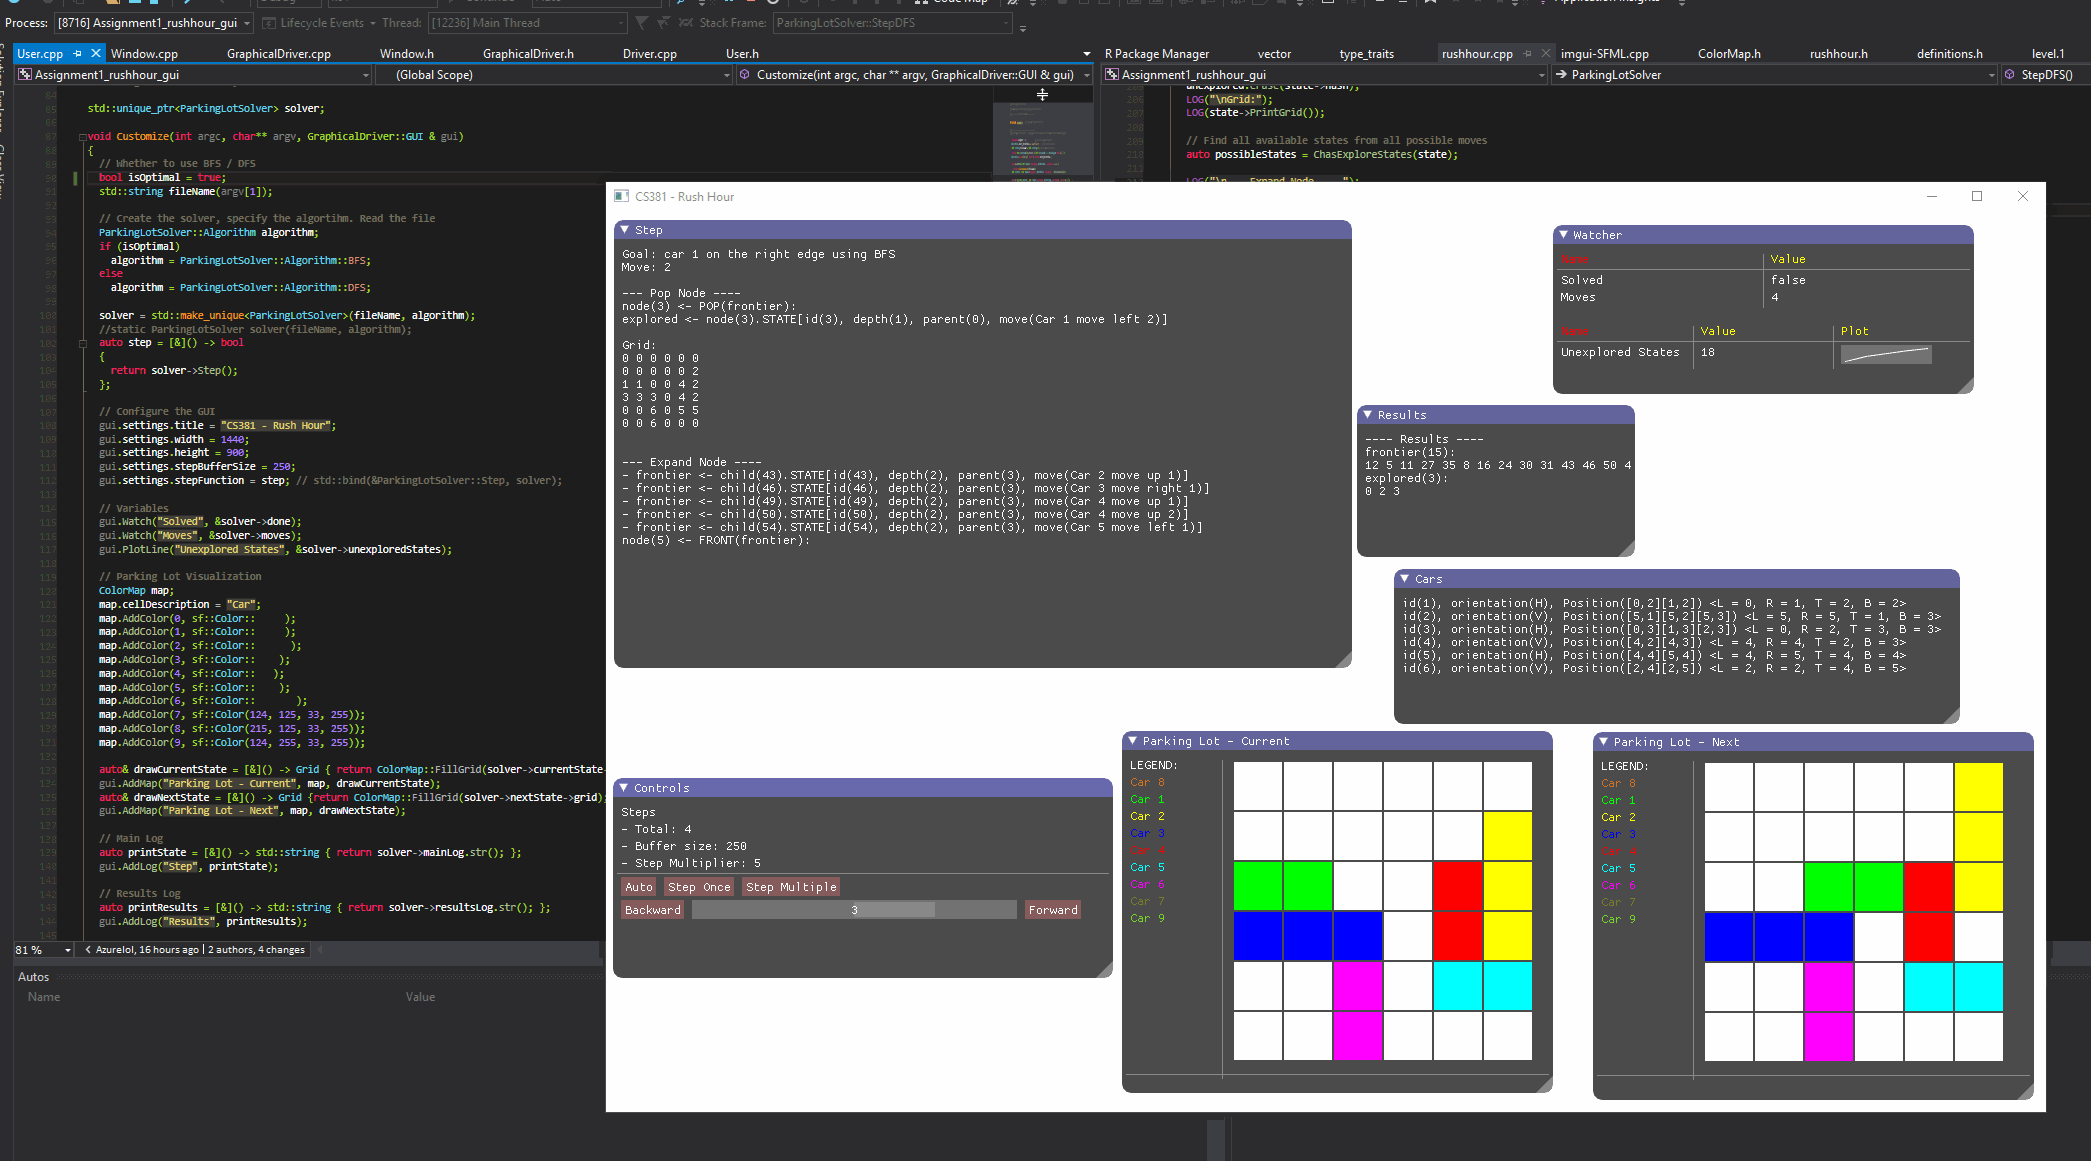Click the step position slider
The width and height of the screenshot is (2091, 1161).
click(853, 910)
